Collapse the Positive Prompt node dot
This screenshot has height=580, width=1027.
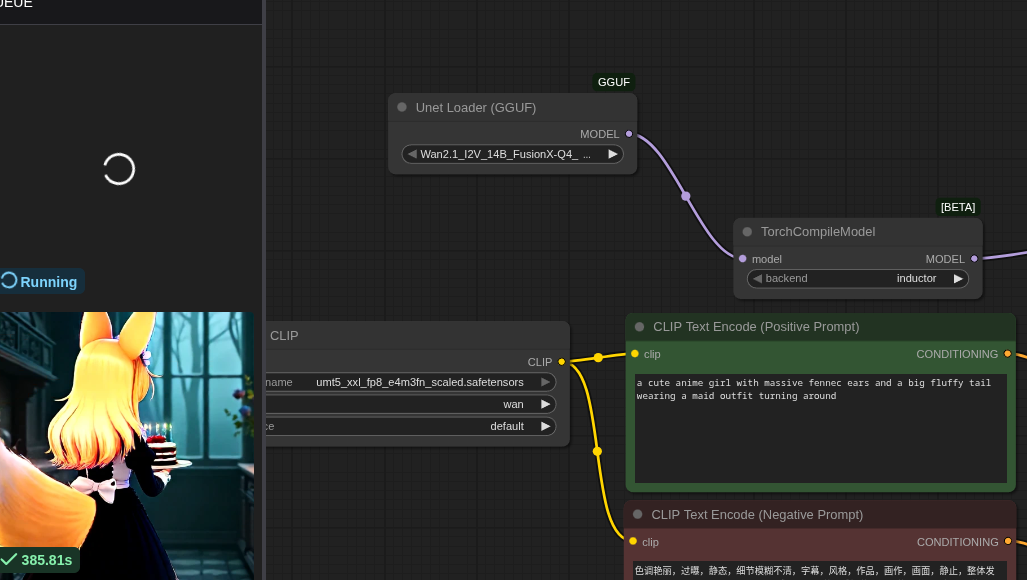point(639,327)
